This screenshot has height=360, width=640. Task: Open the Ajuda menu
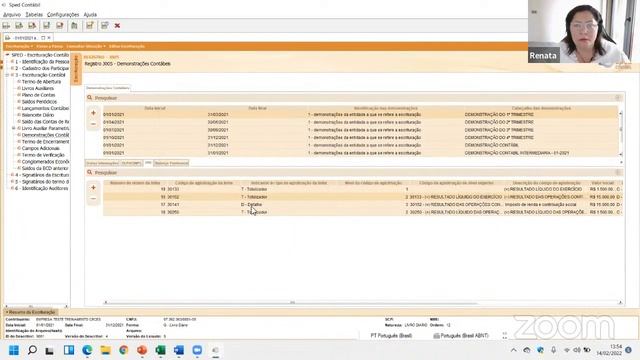click(90, 15)
